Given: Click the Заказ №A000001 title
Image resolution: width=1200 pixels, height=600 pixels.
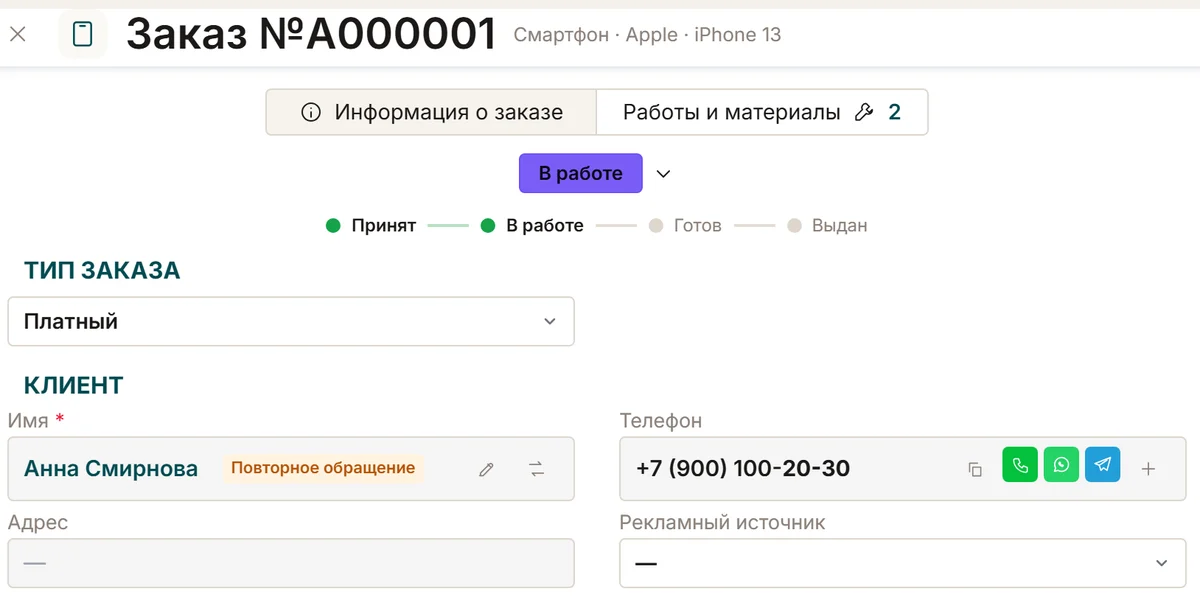Looking at the screenshot, I should (x=311, y=34).
